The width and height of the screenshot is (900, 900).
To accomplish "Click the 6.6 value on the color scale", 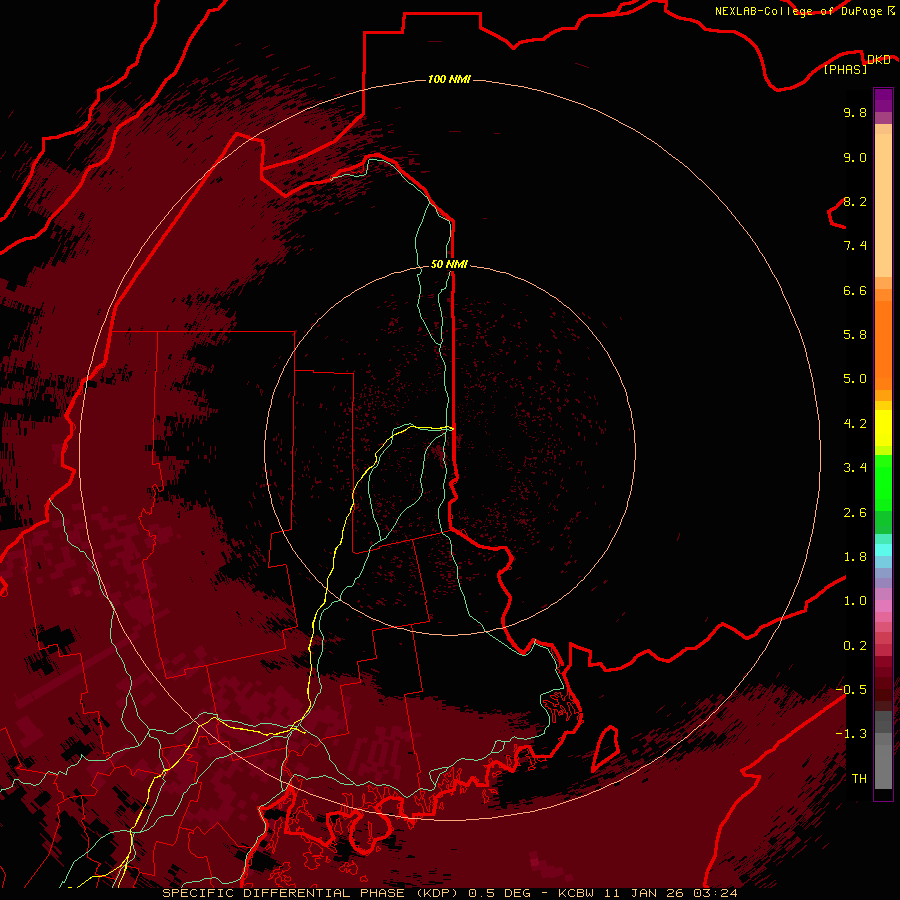I will 855,290.
